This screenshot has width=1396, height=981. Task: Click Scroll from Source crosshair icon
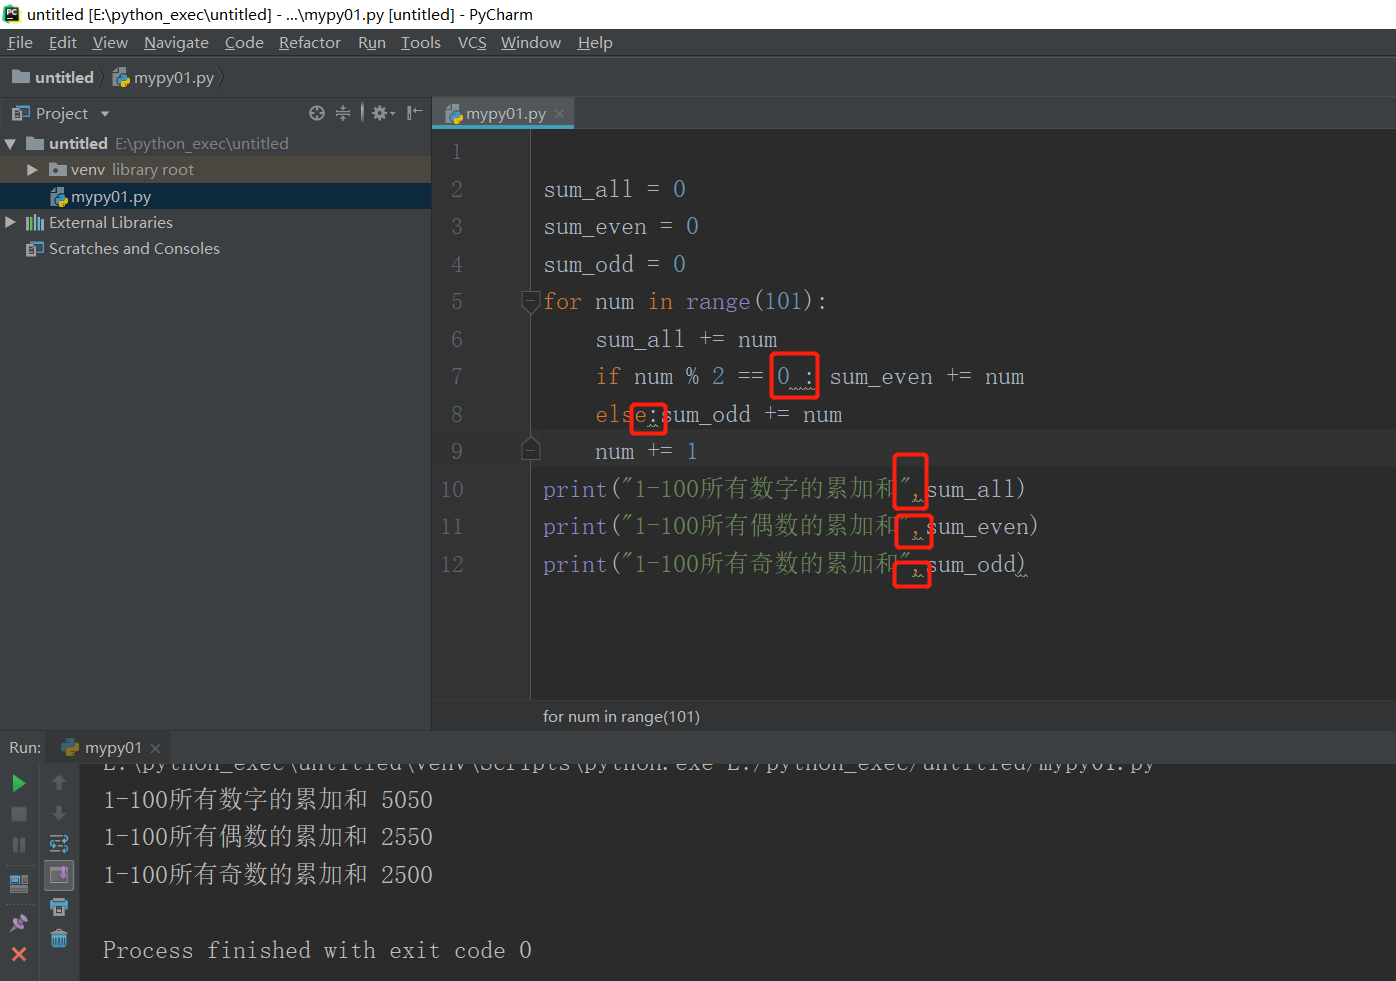[317, 113]
